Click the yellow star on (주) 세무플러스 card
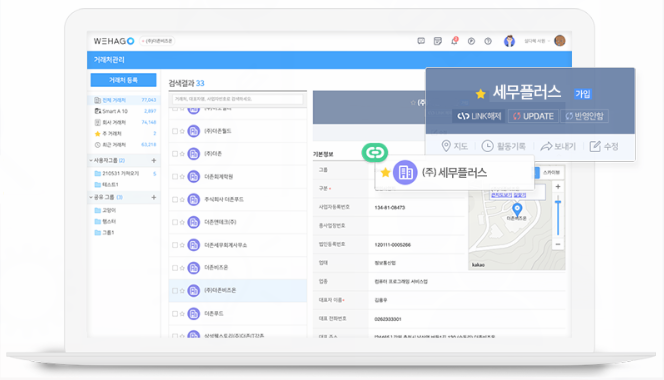 tap(385, 172)
